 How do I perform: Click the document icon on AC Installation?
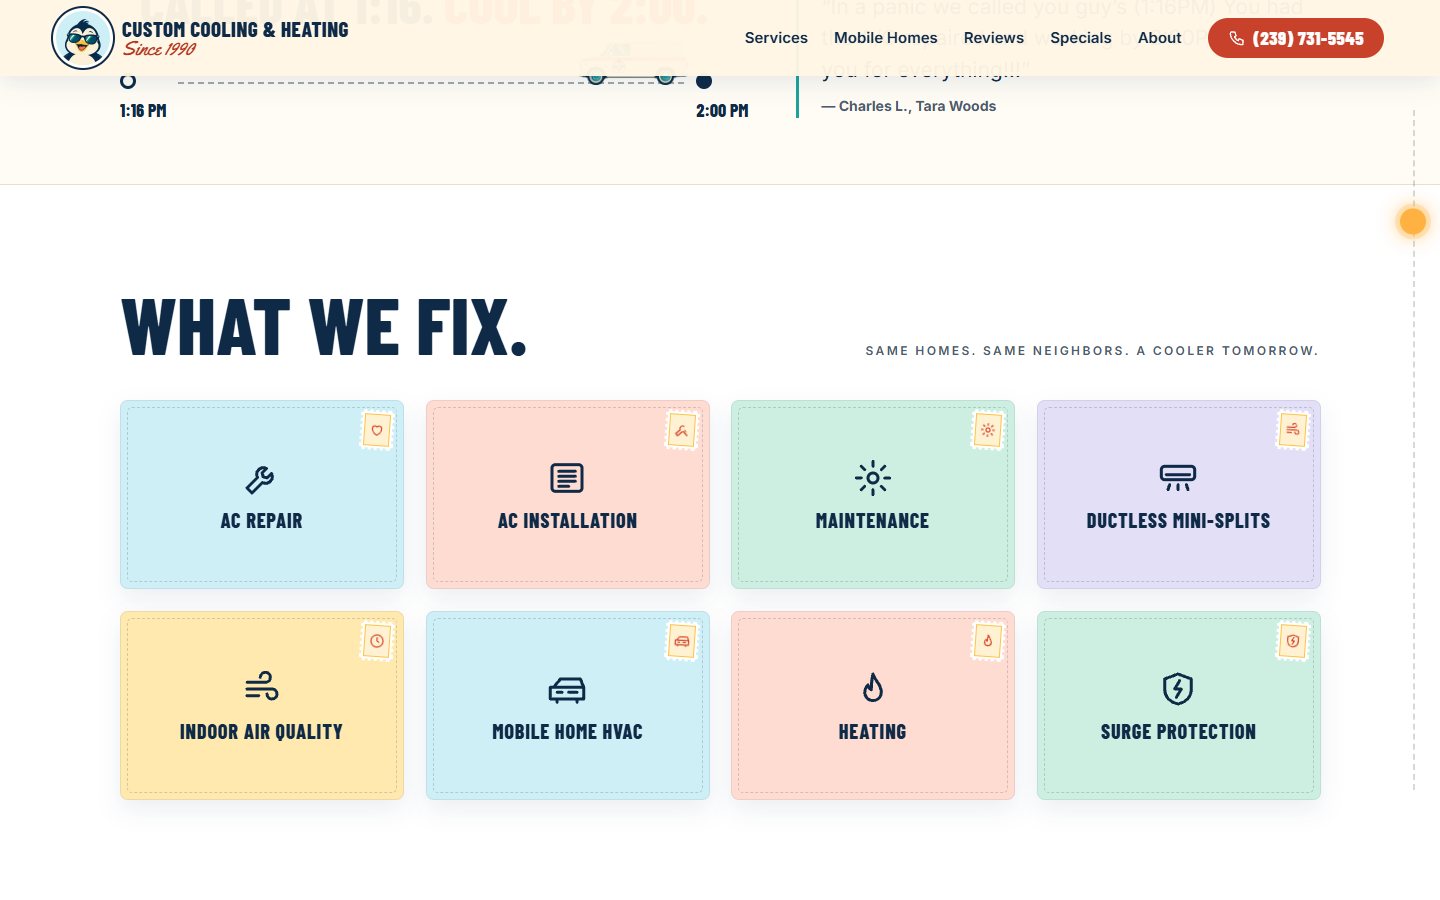567,478
